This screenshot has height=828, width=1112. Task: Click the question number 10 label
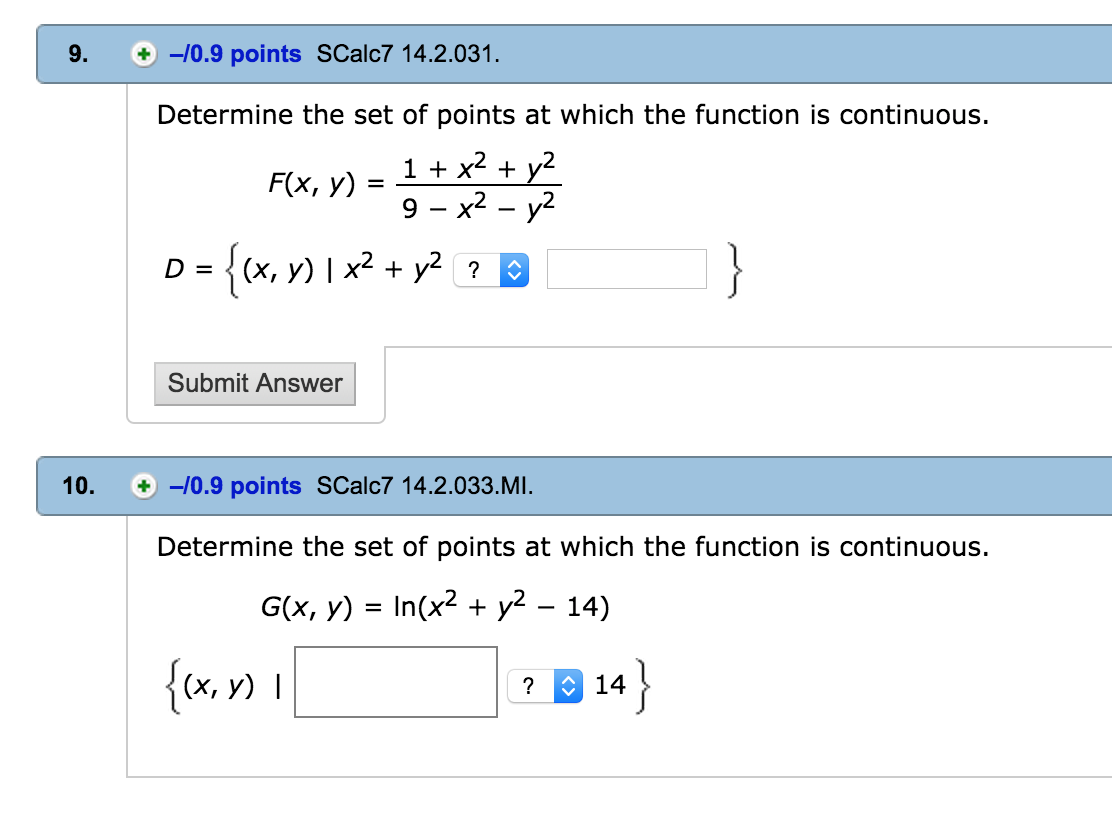tap(78, 486)
